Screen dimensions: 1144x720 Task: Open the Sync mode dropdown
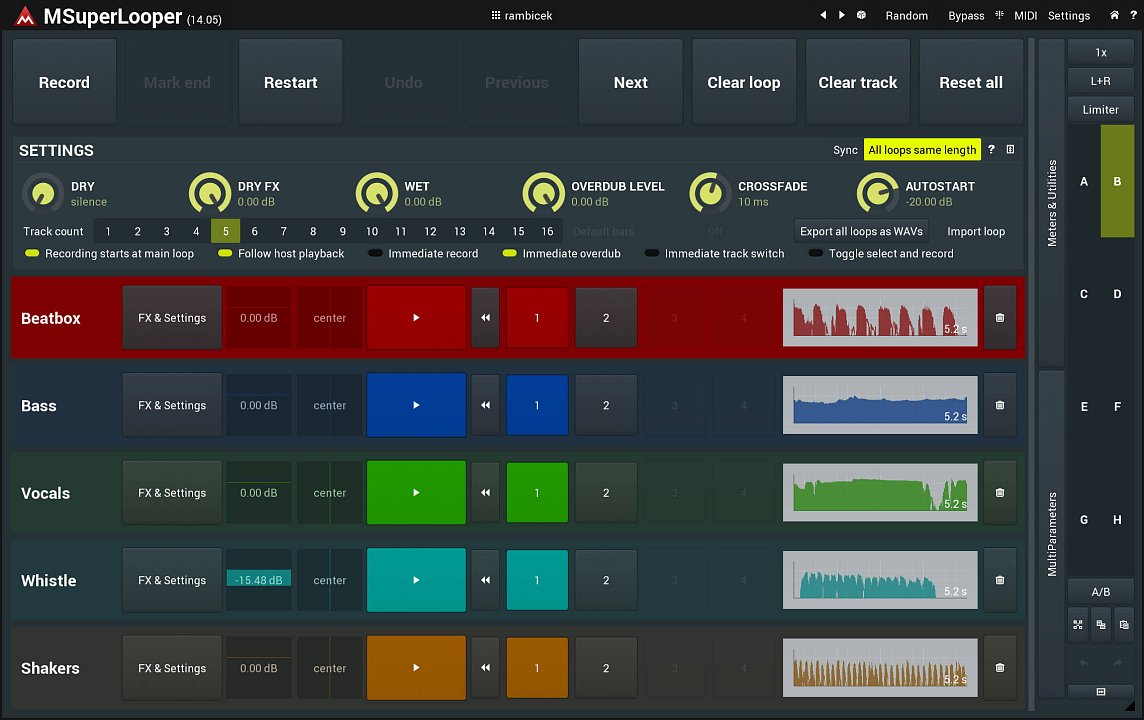[x=921, y=150]
